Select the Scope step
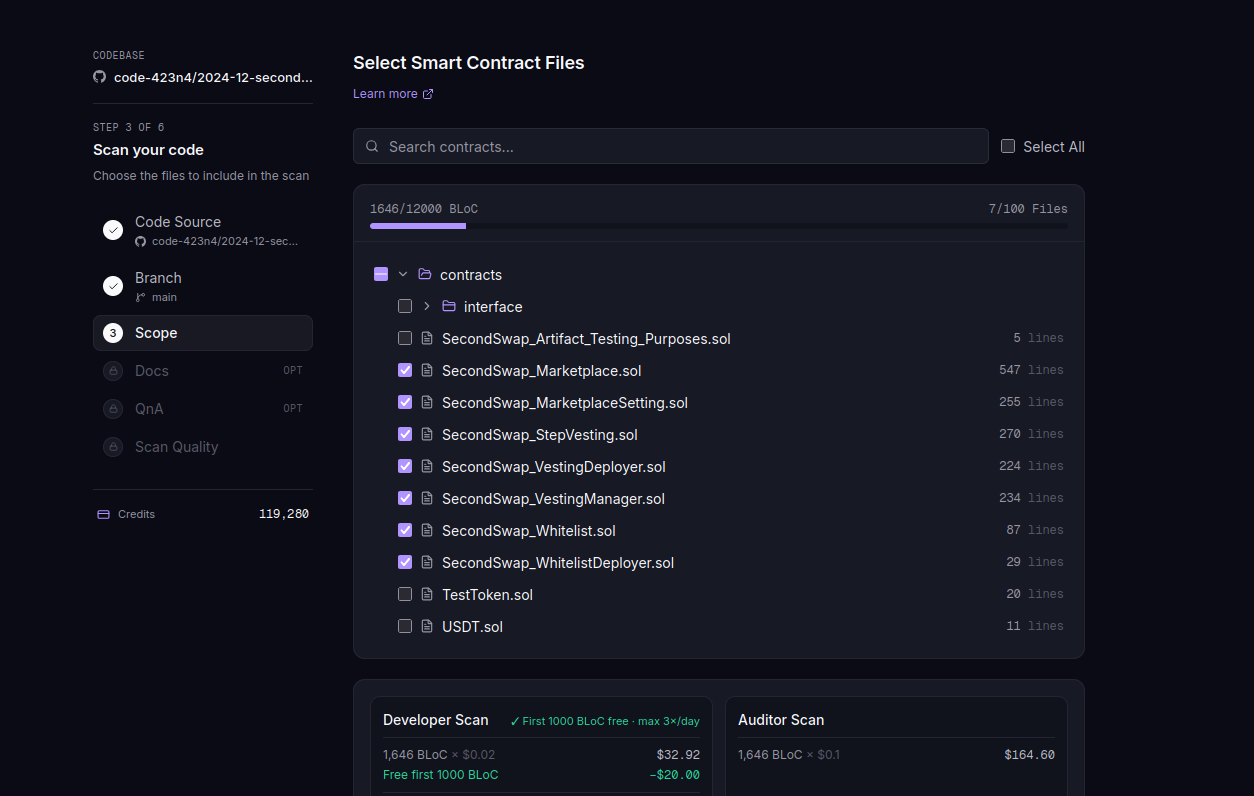The image size is (1254, 796). tap(203, 333)
